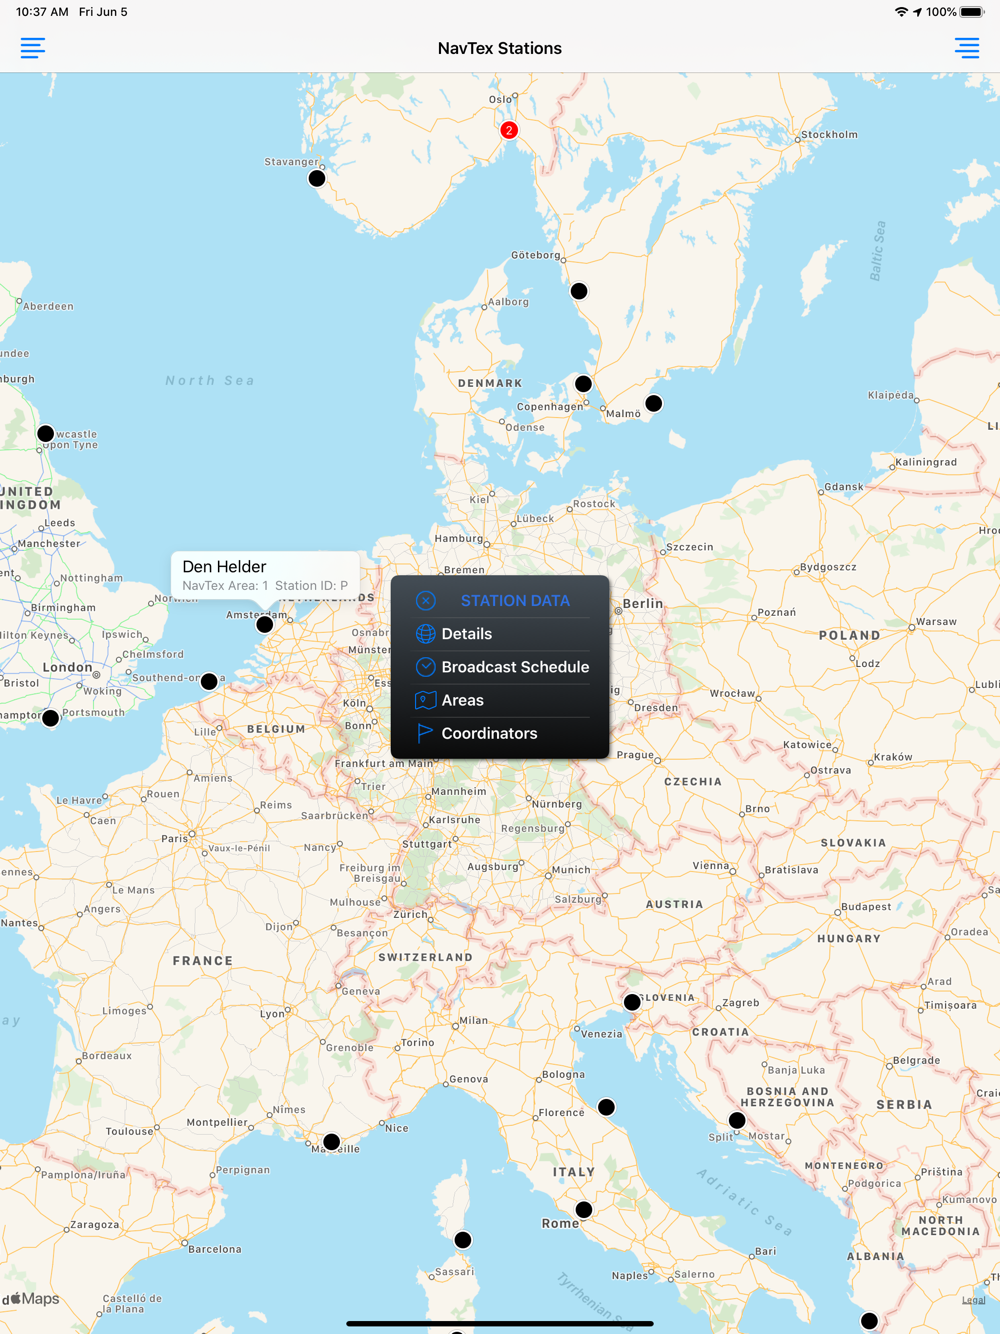Tap the battery indicator in status bar
This screenshot has height=1334, width=1000.
[x=973, y=12]
